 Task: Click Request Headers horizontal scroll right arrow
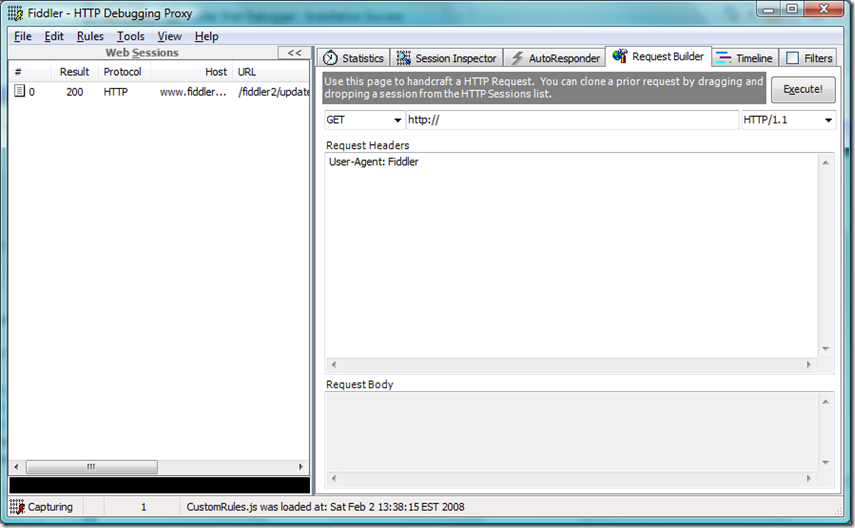click(809, 364)
